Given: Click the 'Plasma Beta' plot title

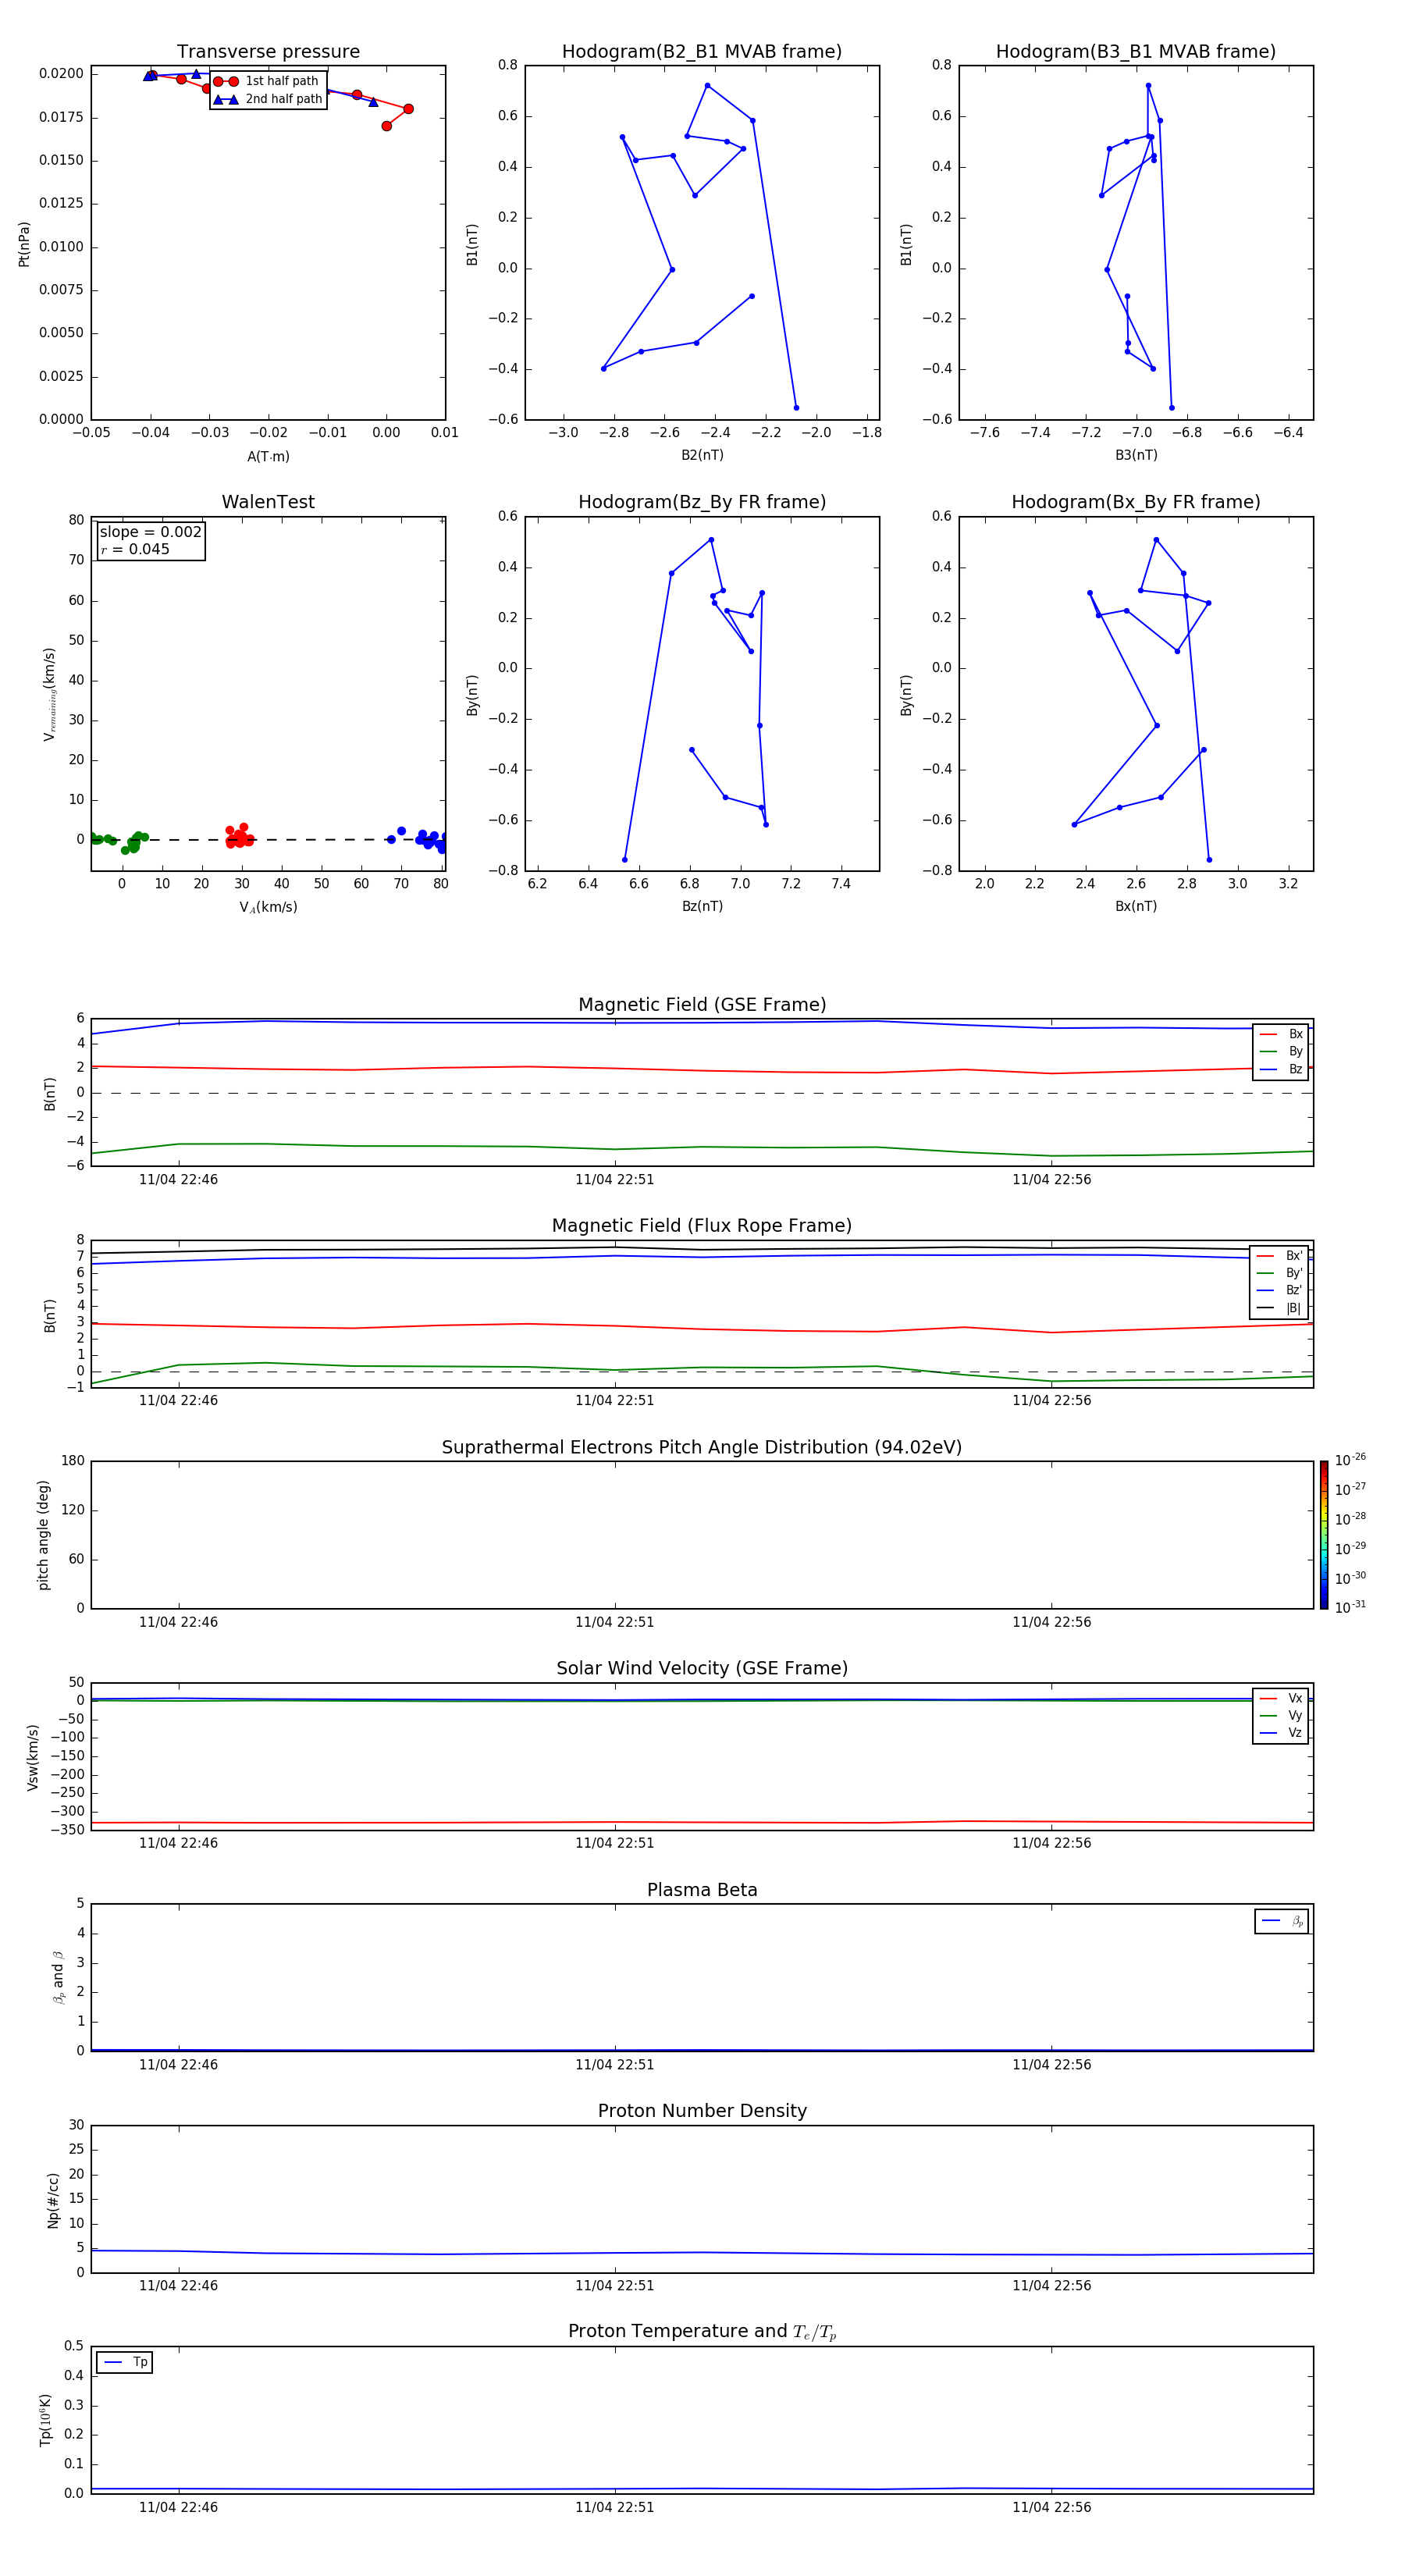Looking at the screenshot, I should 702,1890.
